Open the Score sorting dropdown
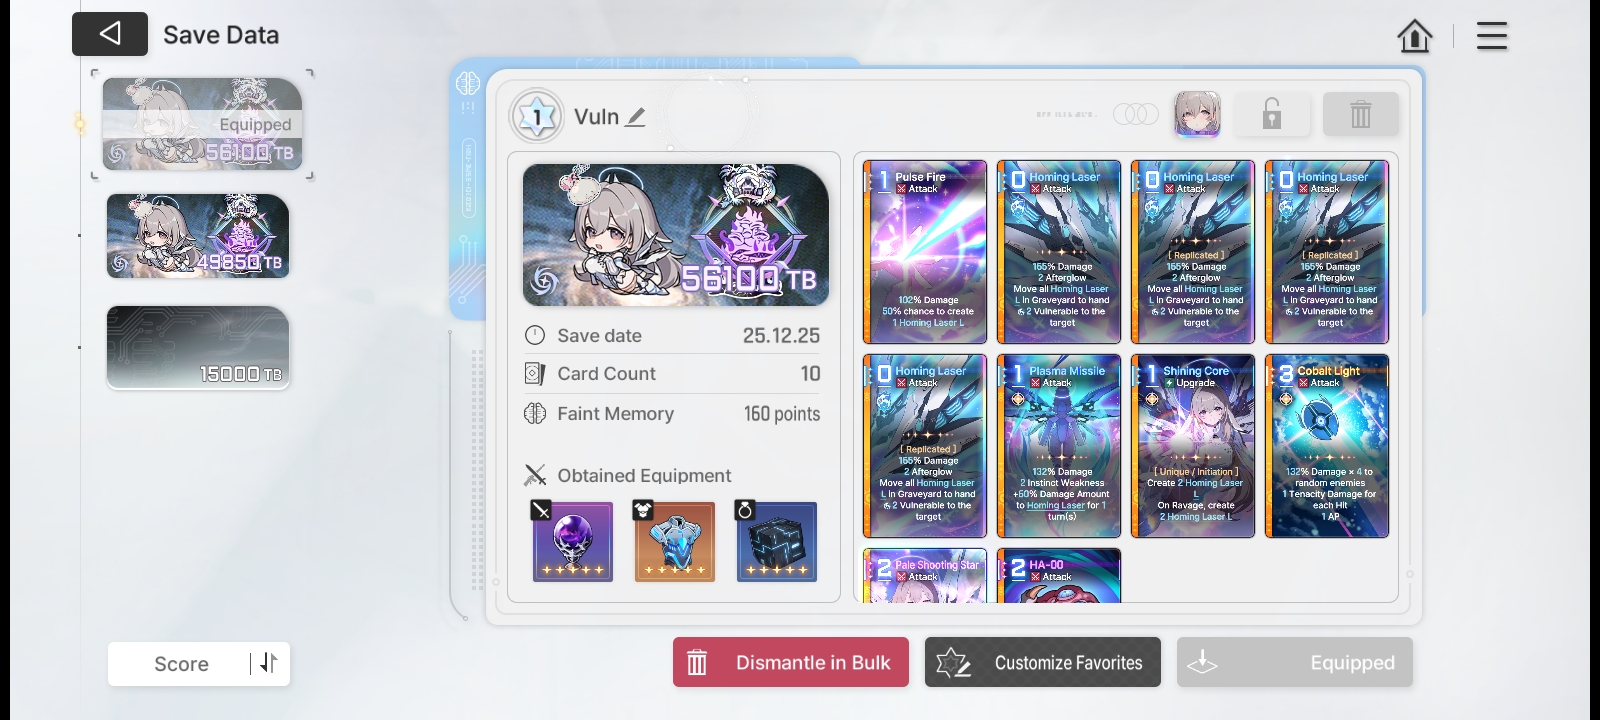1600x720 pixels. 181,664
